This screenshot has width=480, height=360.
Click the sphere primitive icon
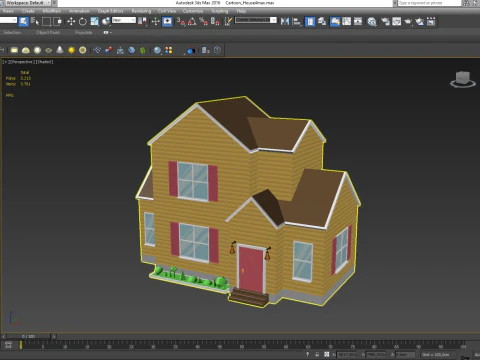pyautogui.click(x=37, y=50)
